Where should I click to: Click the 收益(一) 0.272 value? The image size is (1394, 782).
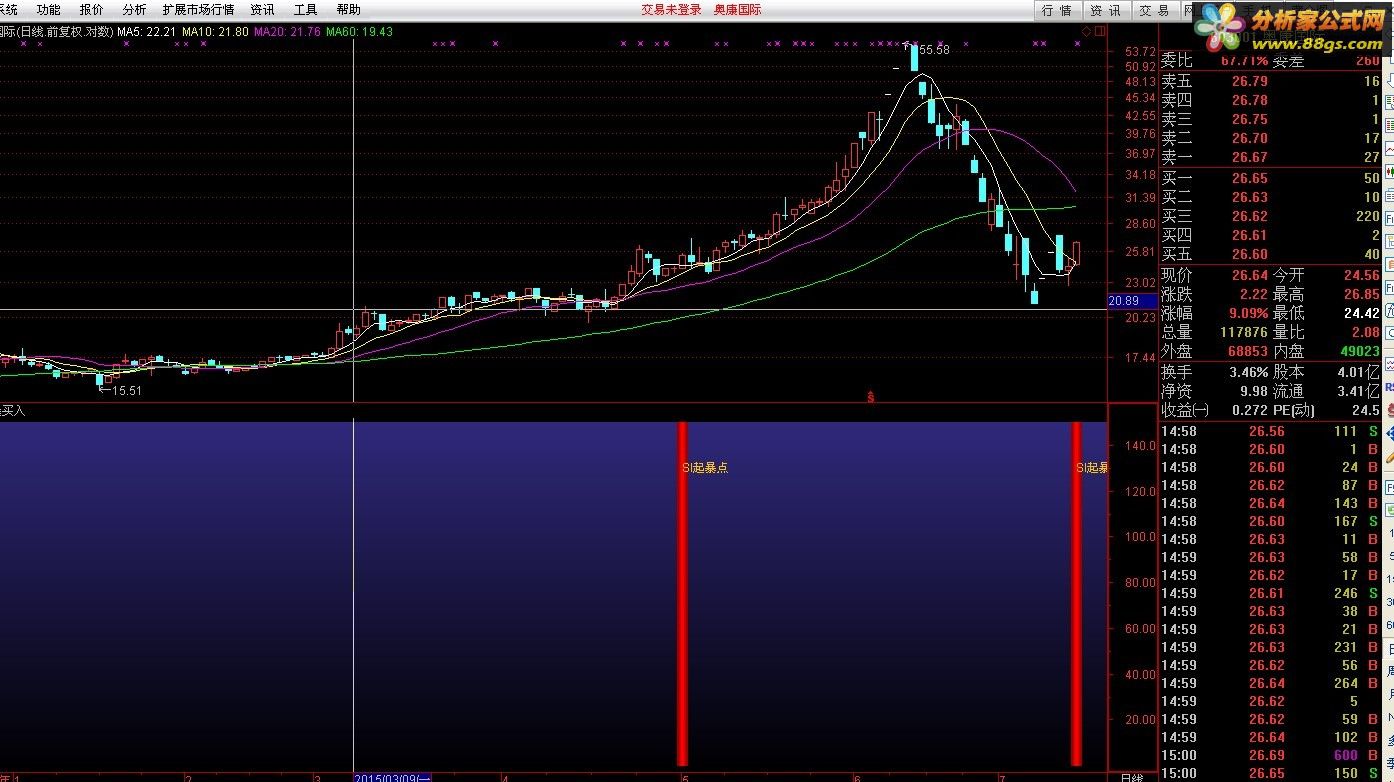[1250, 410]
